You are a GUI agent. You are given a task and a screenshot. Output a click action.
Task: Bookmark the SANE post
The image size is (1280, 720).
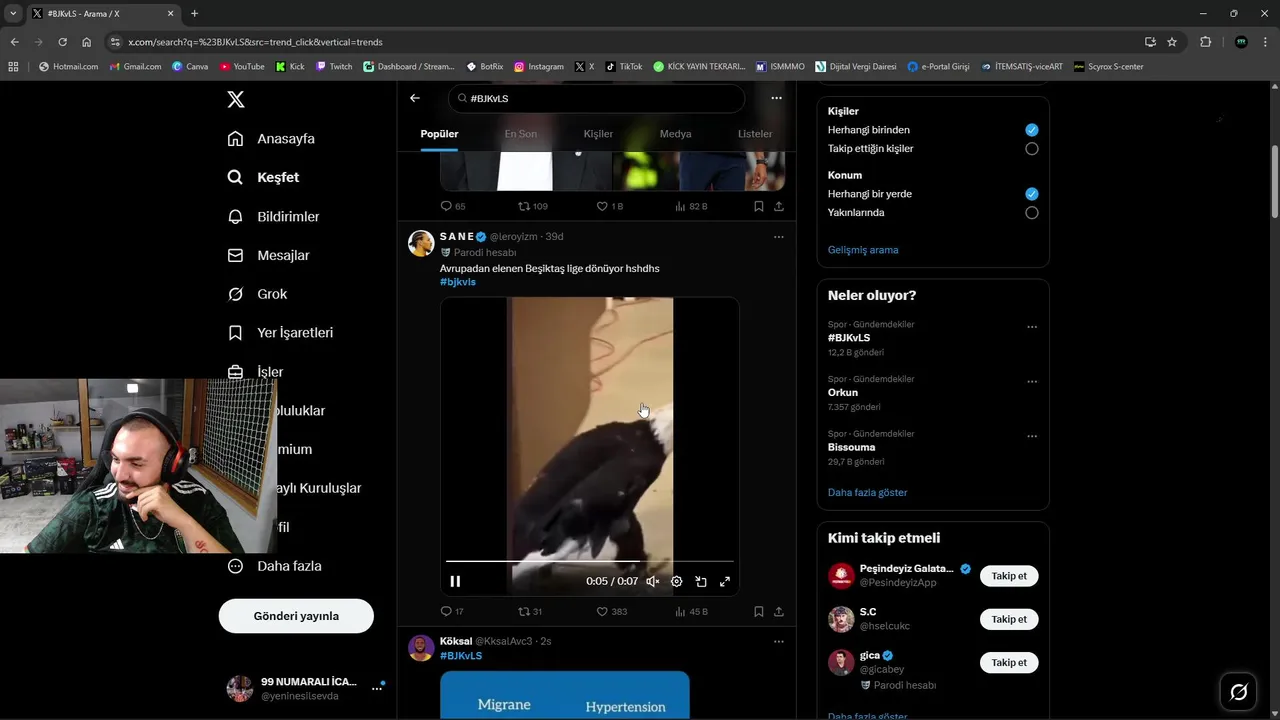click(759, 611)
